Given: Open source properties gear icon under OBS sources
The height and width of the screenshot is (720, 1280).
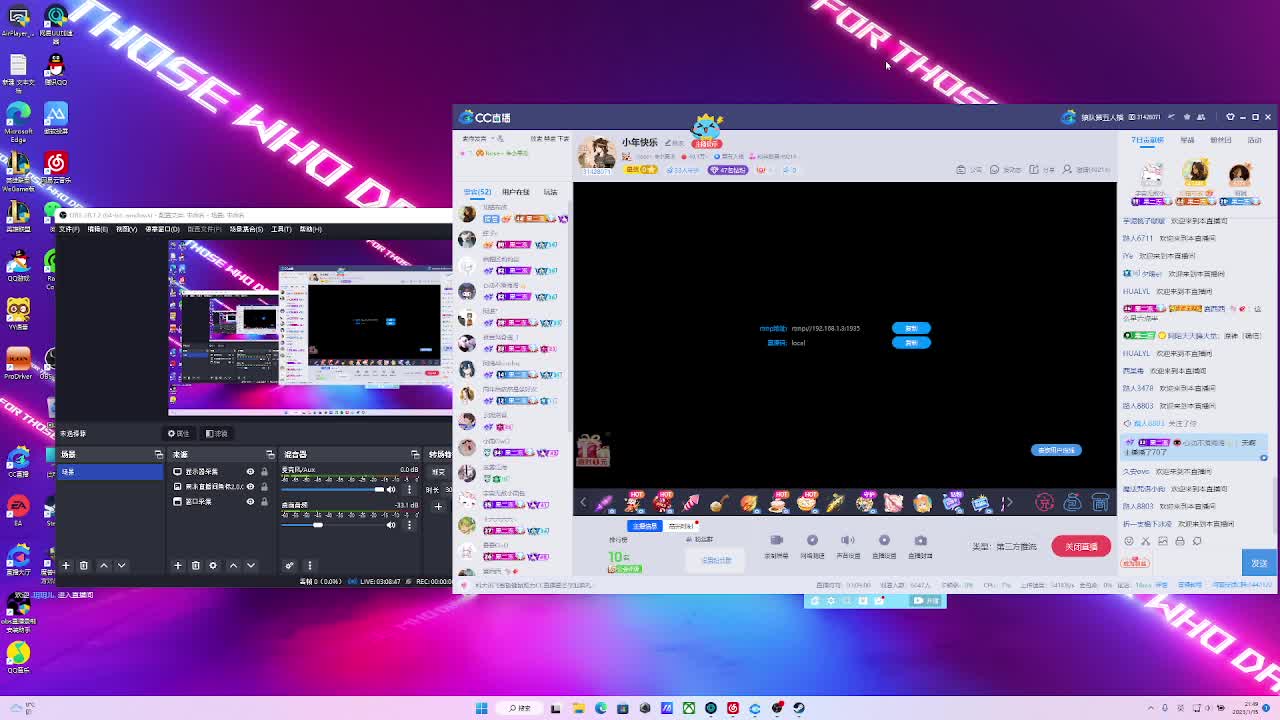Looking at the screenshot, I should (213, 566).
